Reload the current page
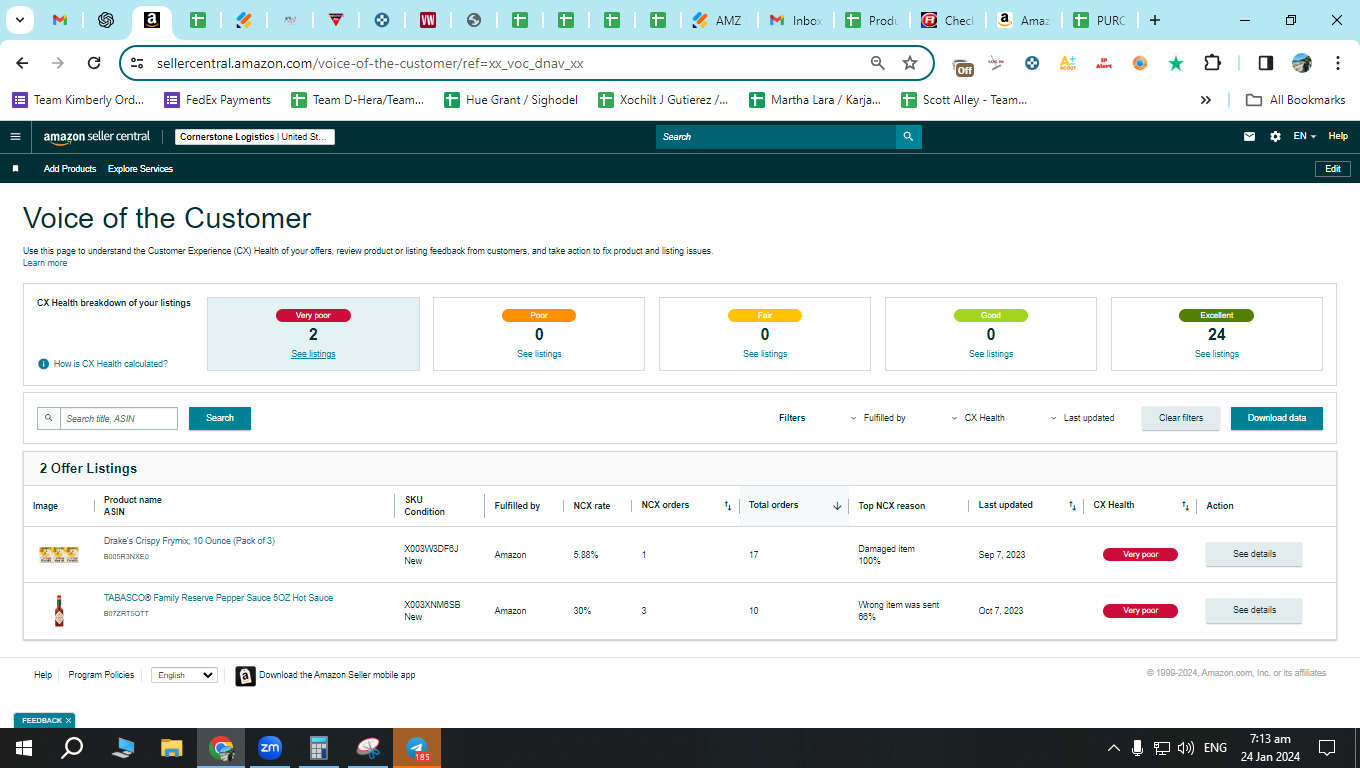The image size is (1360, 768). click(94, 63)
